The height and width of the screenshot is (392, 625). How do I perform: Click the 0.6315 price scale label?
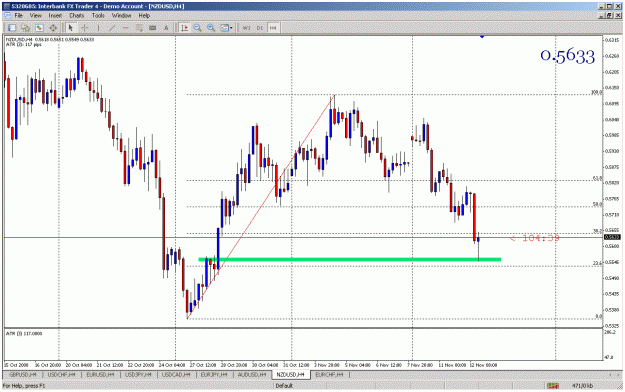click(612, 40)
